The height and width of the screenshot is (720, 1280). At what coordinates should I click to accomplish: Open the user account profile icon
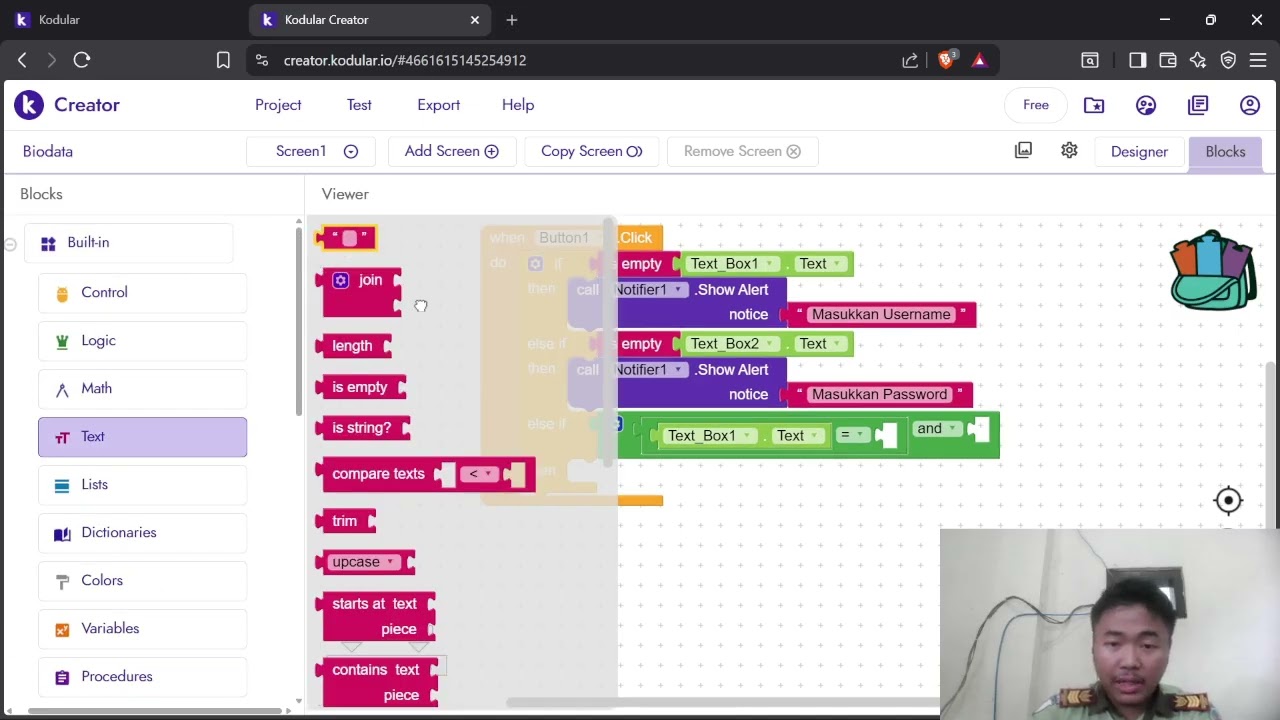coord(1250,105)
